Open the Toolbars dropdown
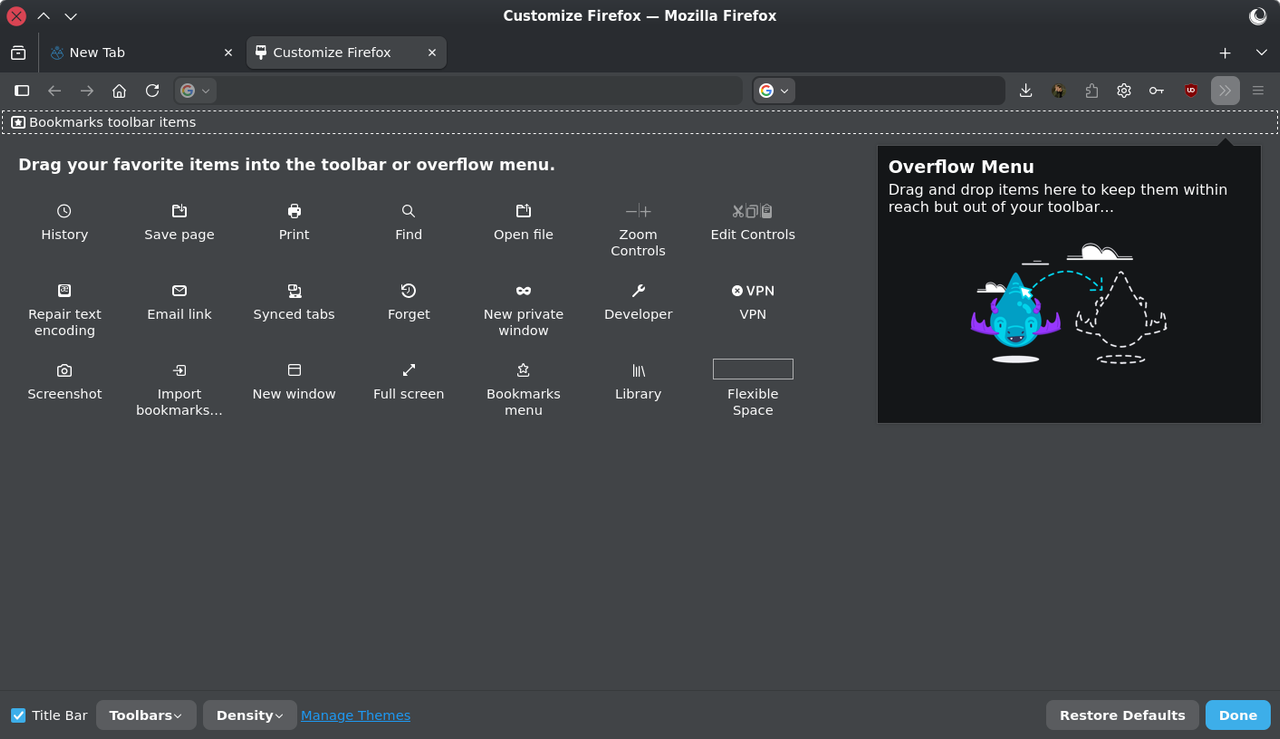The image size is (1280, 739). [x=146, y=715]
